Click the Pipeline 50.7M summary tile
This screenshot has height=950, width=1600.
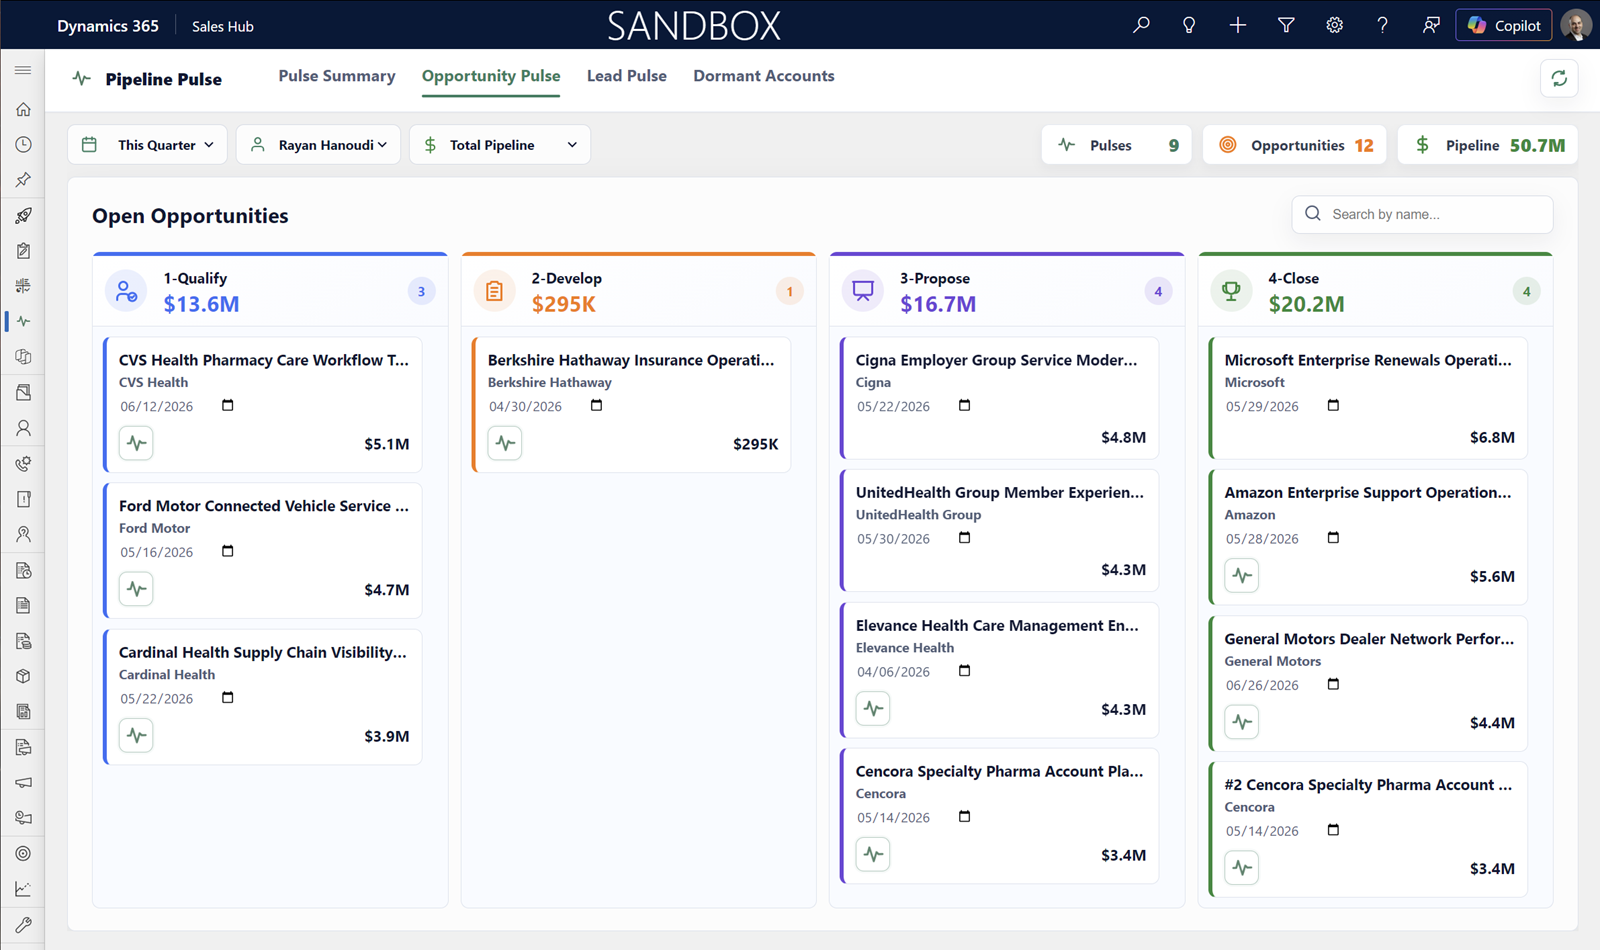[x=1488, y=145]
